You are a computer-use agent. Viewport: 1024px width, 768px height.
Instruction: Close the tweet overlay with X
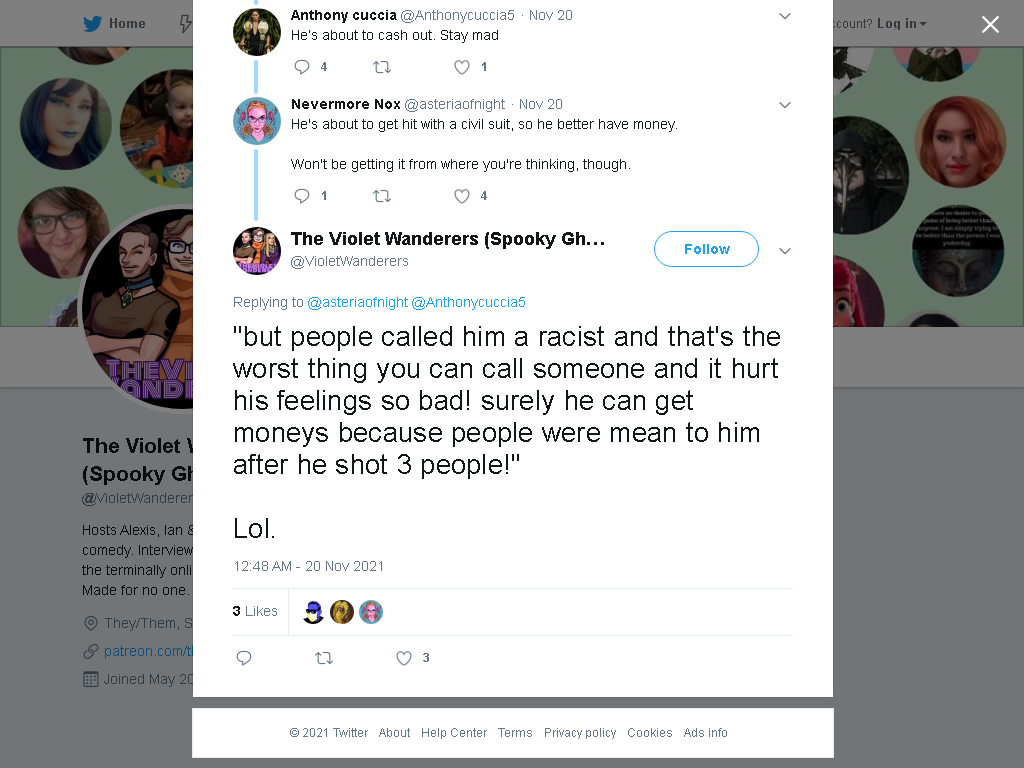point(990,24)
